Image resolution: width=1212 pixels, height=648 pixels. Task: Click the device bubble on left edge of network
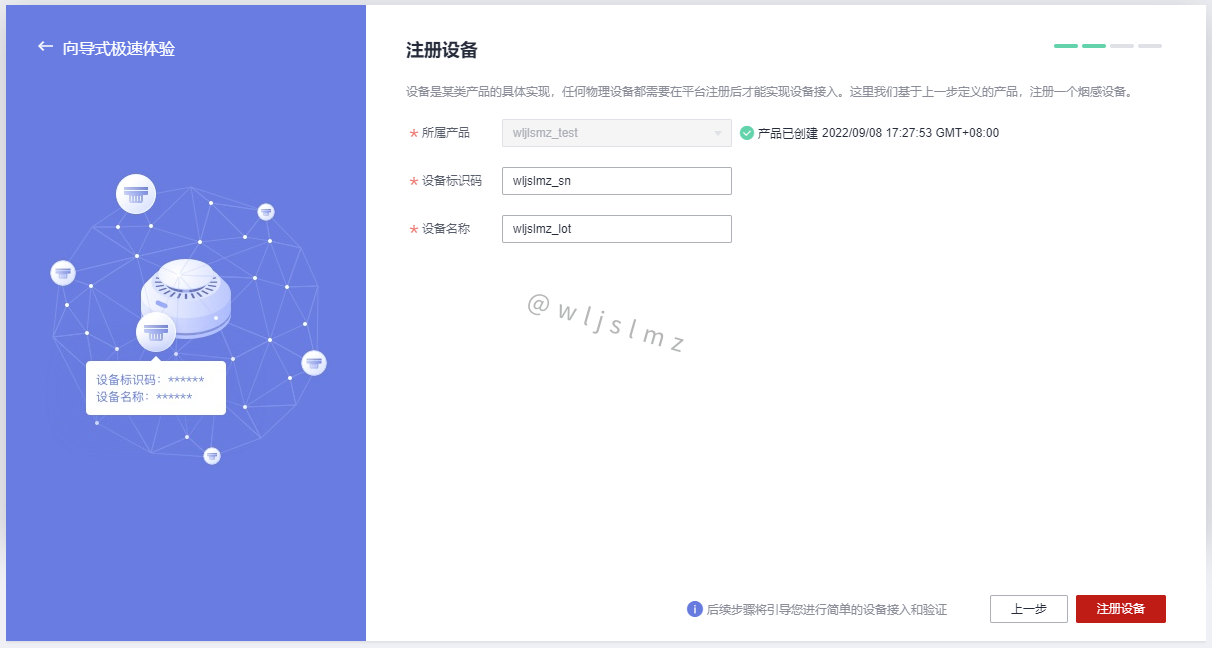[63, 272]
